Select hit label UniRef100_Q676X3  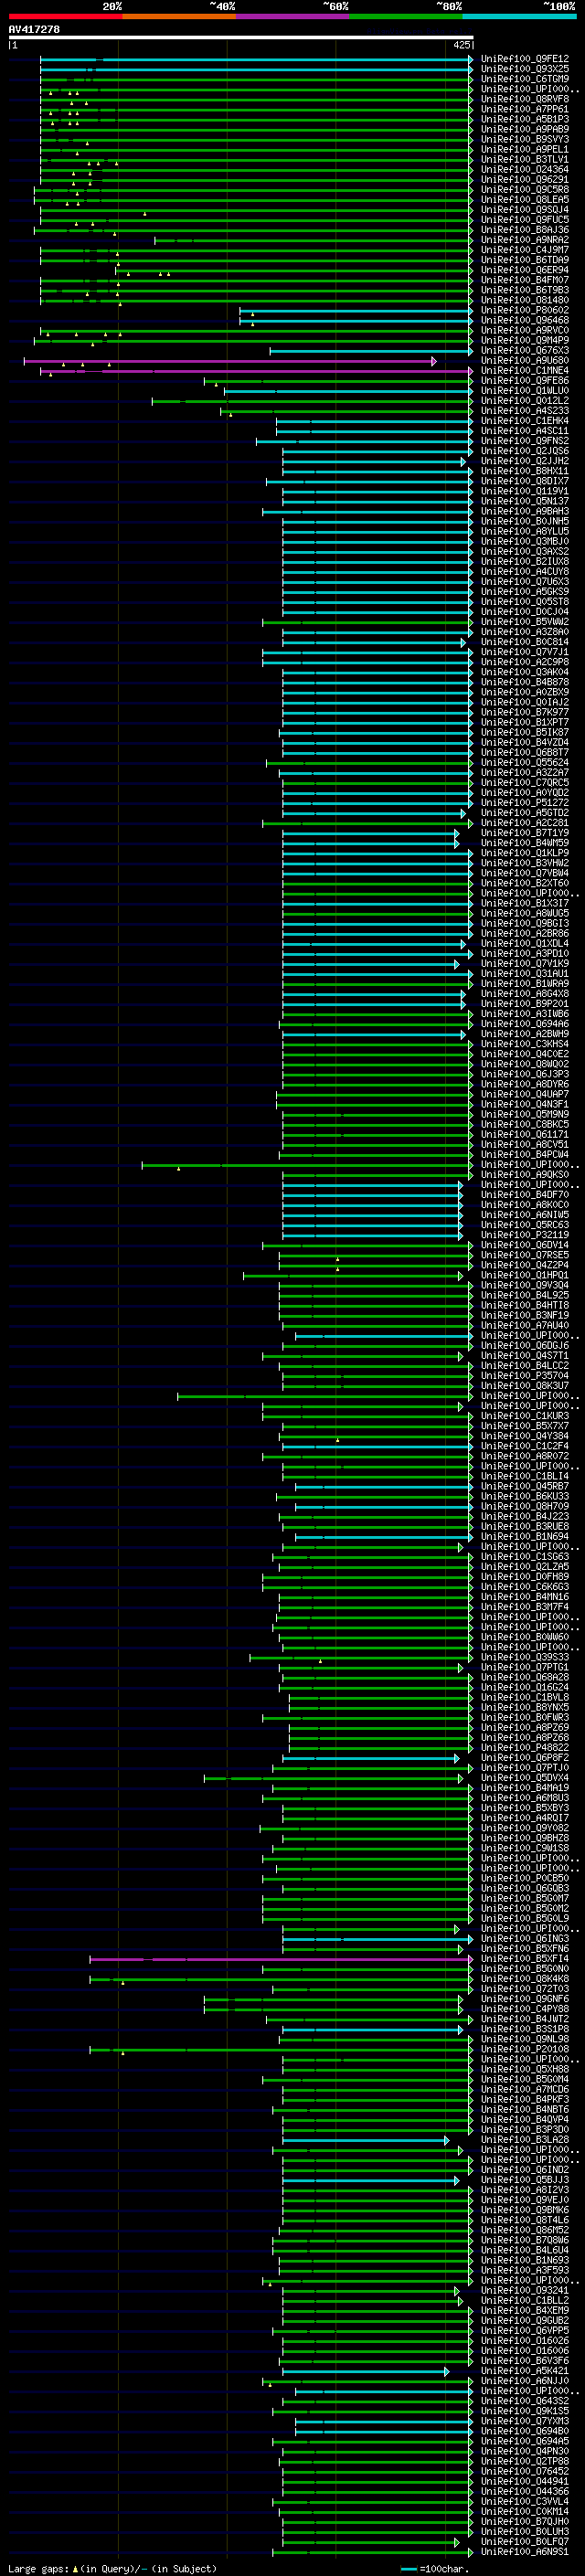(525, 350)
